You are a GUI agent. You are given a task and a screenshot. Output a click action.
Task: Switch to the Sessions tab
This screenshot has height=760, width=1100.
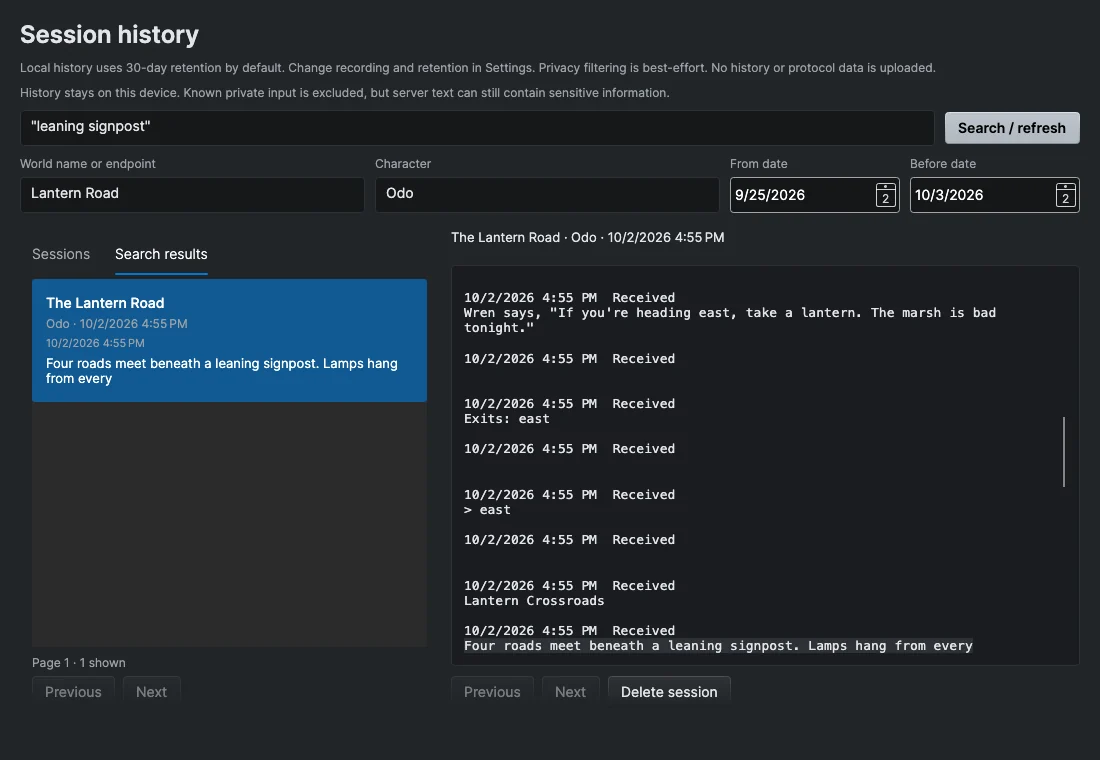pos(61,254)
